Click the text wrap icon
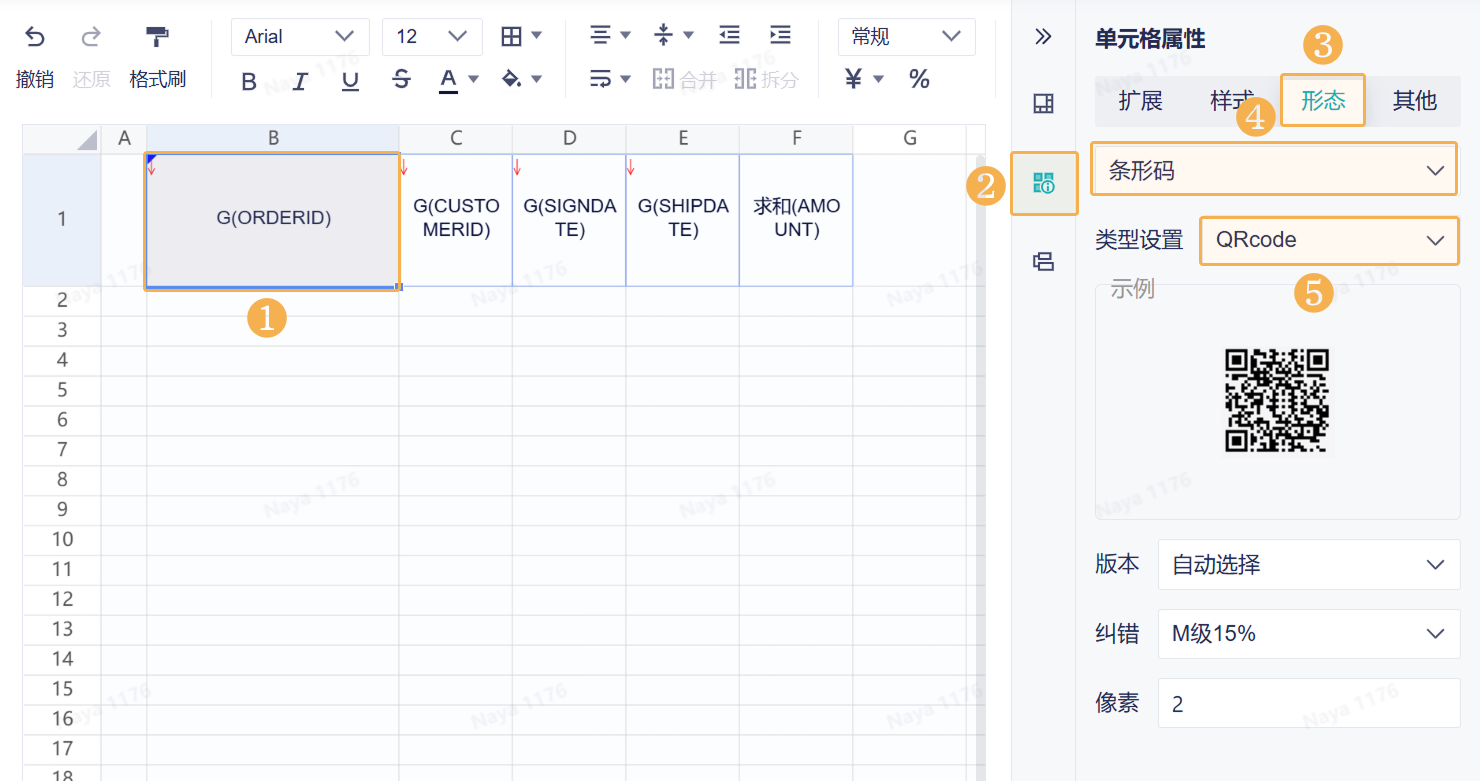Viewport: 1480px width, 781px height. [x=600, y=79]
